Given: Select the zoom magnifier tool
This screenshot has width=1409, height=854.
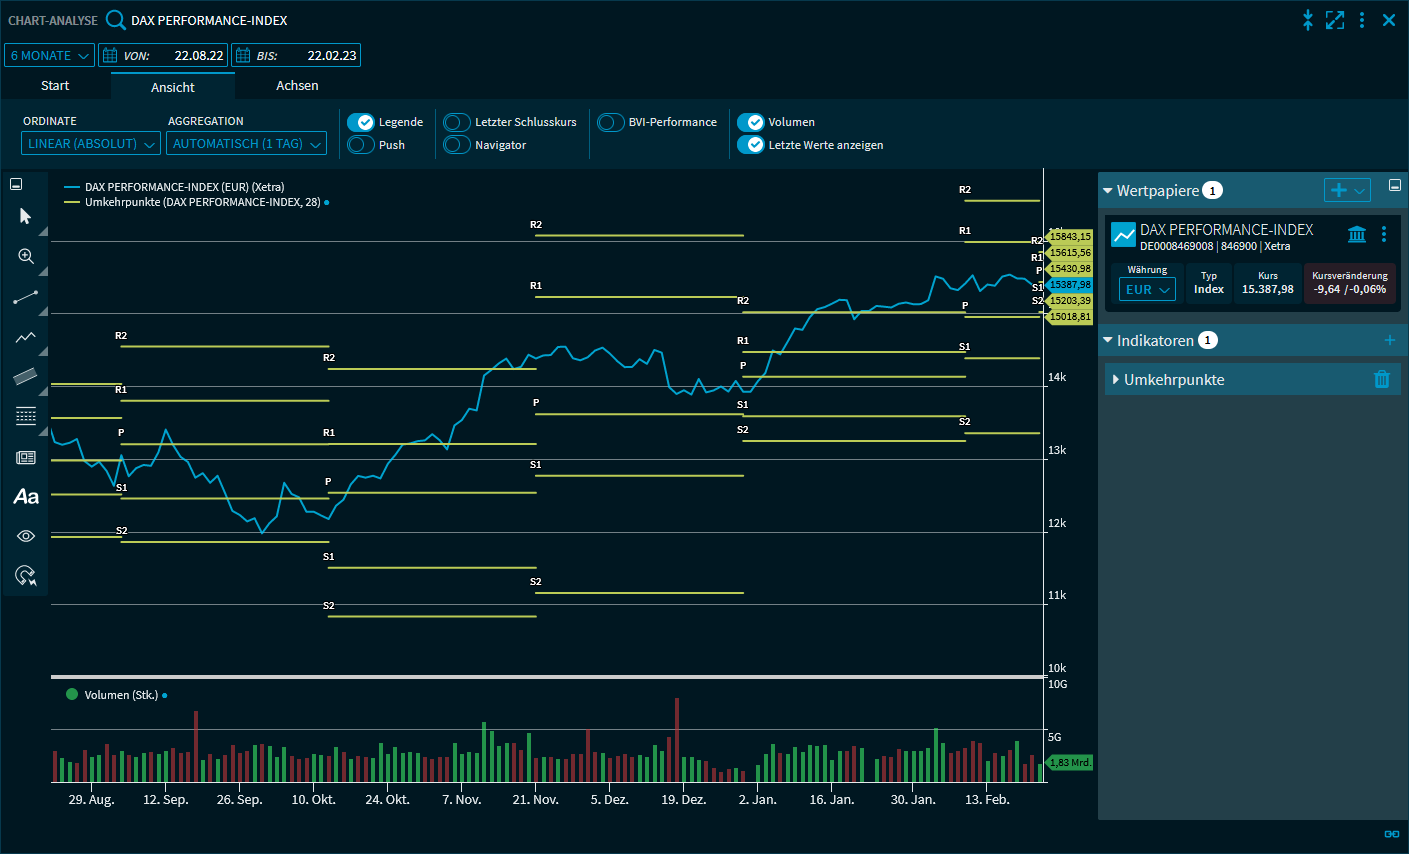Looking at the screenshot, I should click(26, 257).
